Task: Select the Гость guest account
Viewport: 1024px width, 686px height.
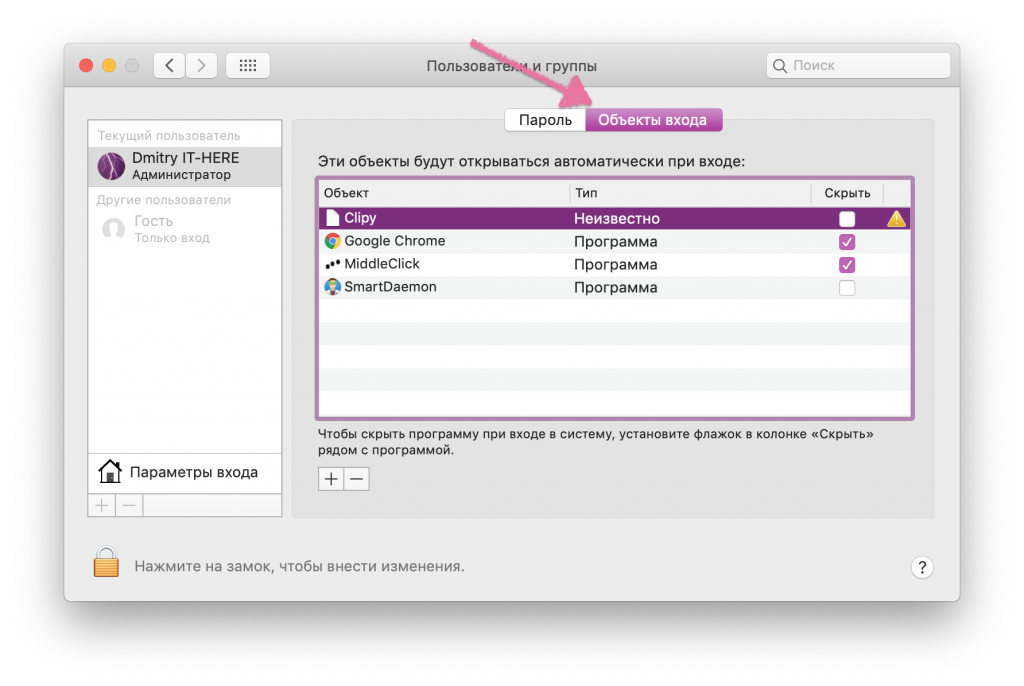Action: coord(185,229)
